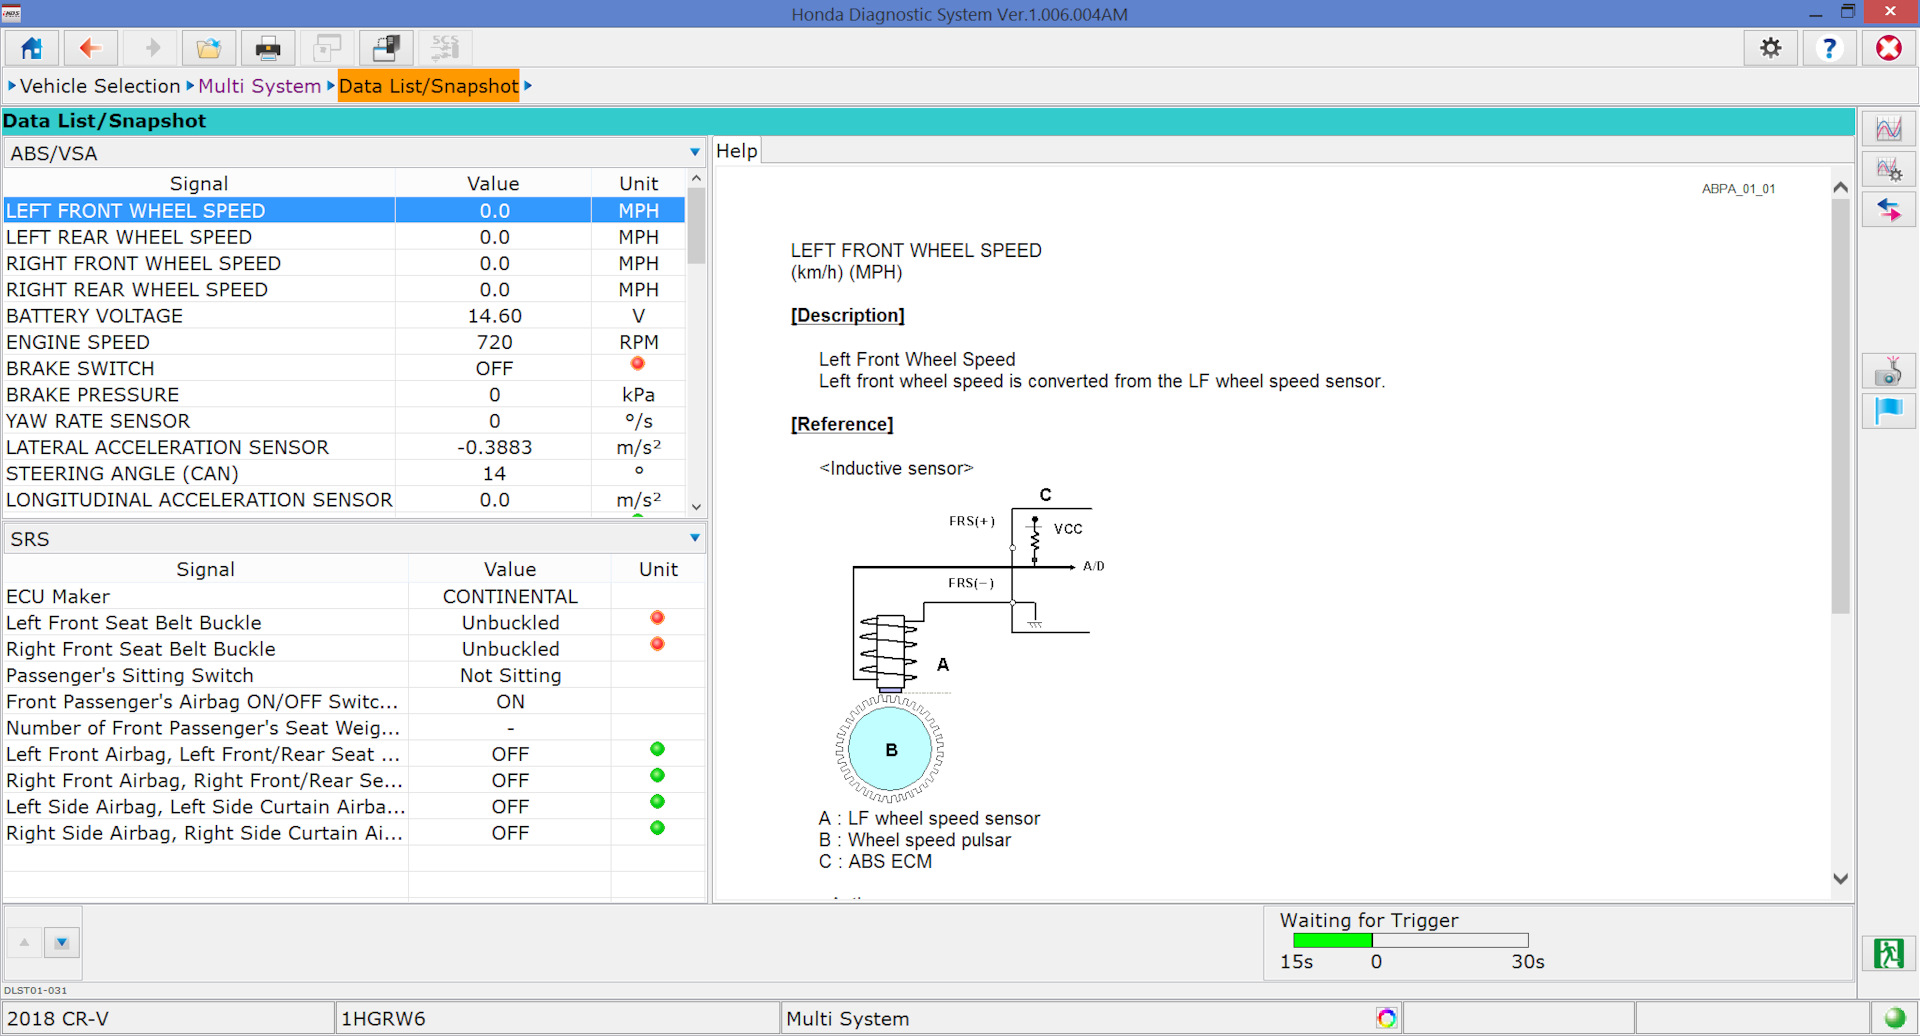
Task: Open graph settings icon on right sidebar
Action: tap(1889, 169)
